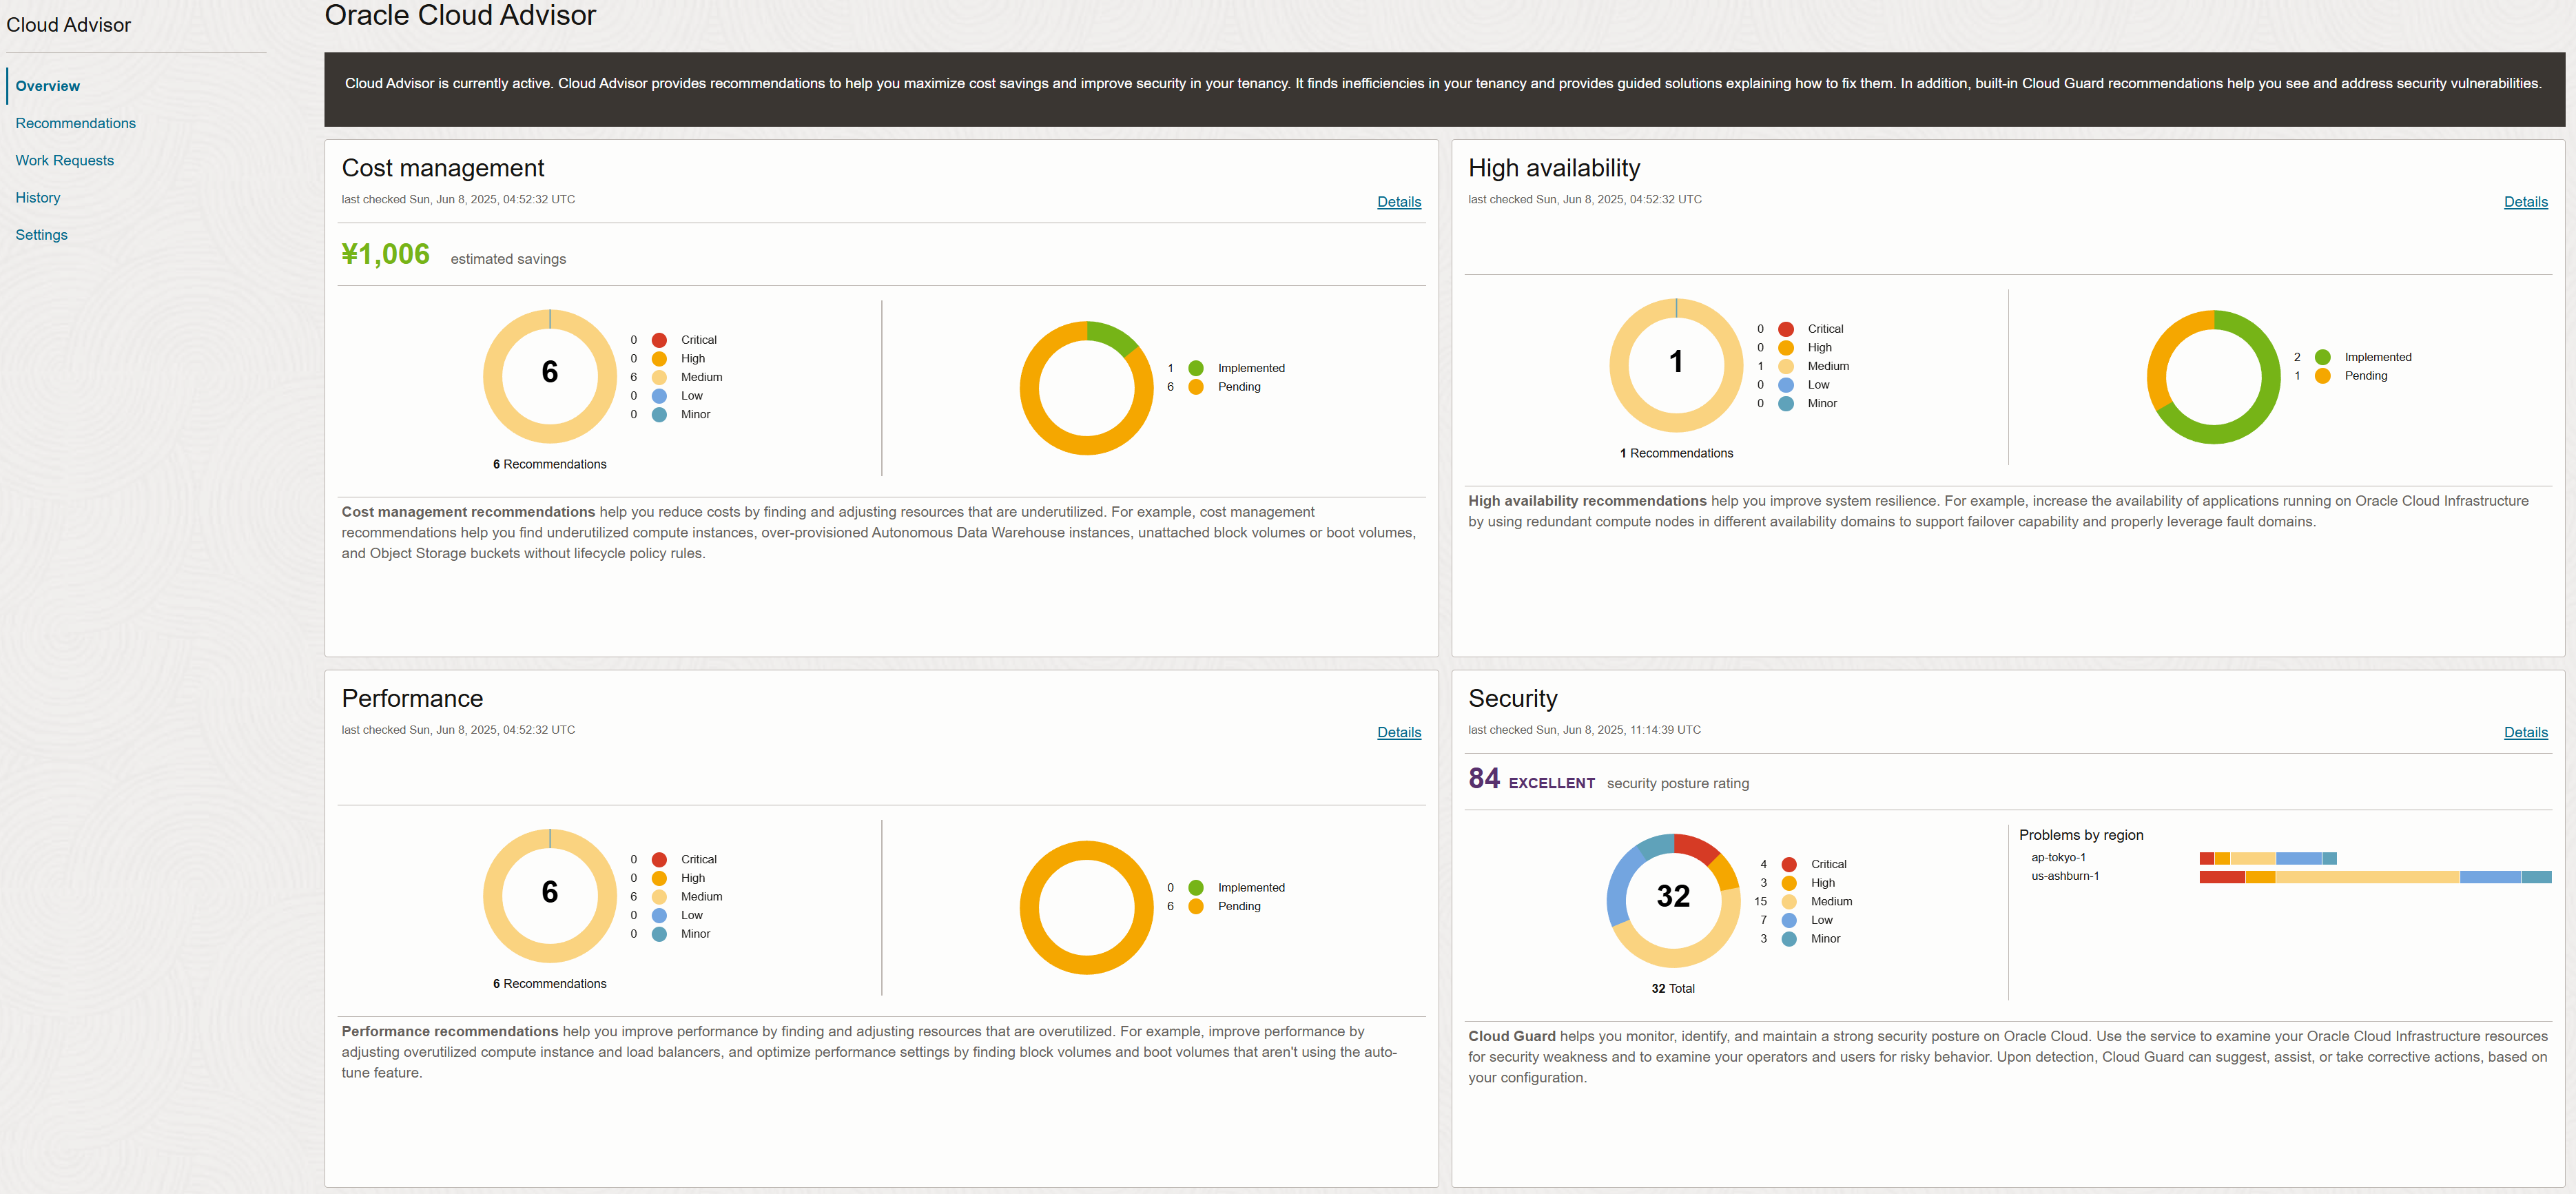Click the '32 Total' label under Security
This screenshot has height=1194, width=2576.
coord(1672,988)
